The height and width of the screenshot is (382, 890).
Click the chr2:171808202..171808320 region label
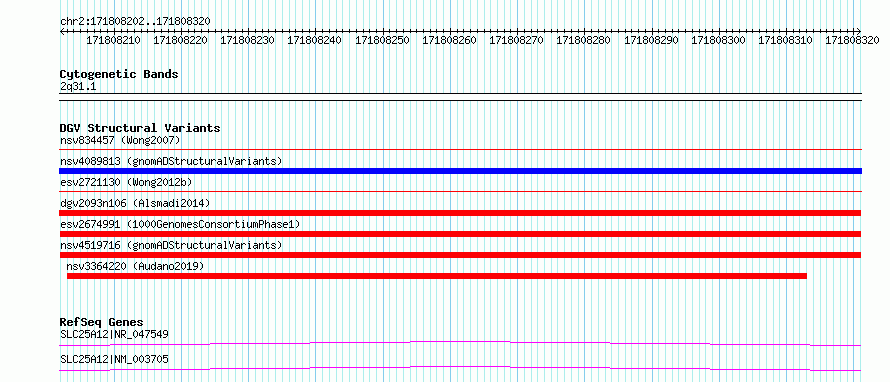coord(135,21)
